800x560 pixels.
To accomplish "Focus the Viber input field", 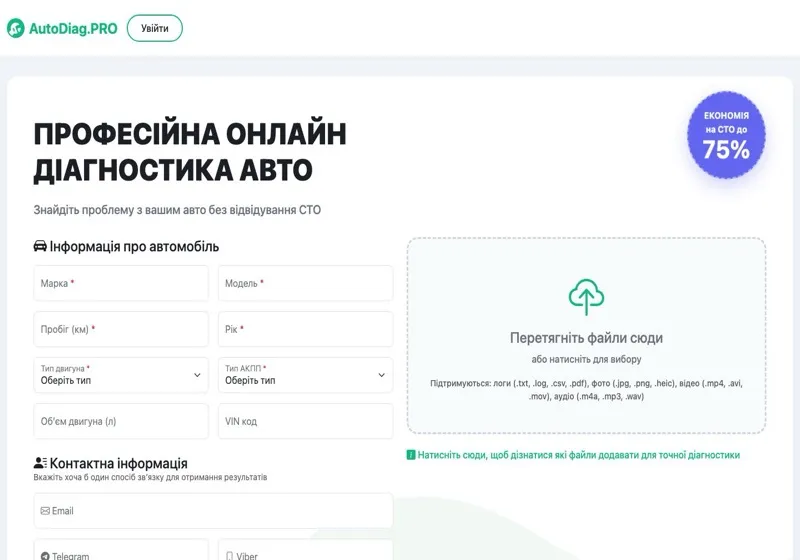I will 306,550.
